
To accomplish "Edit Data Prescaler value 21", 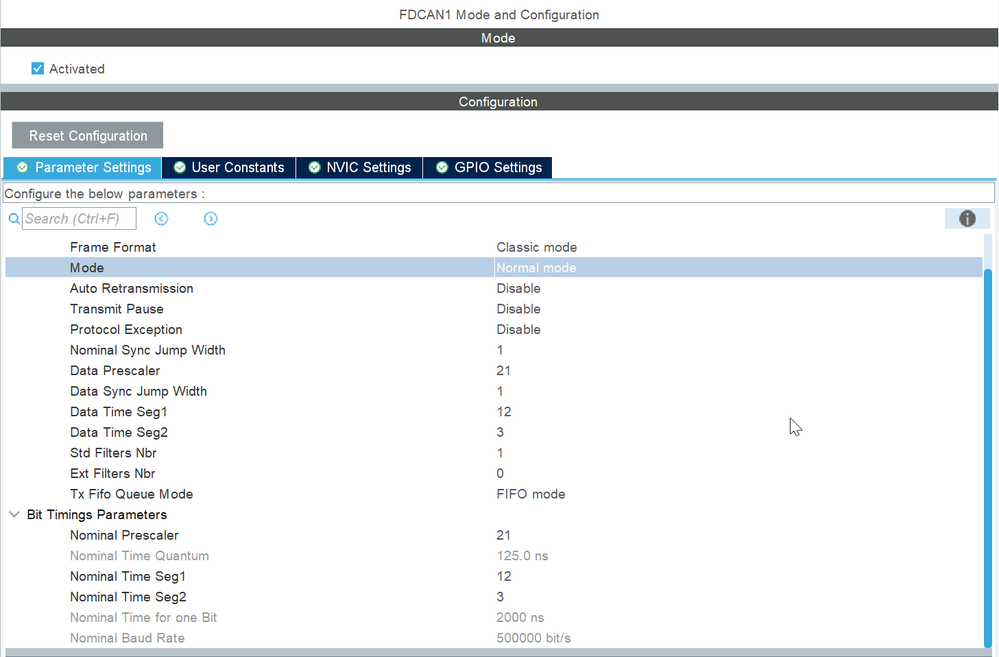I will 503,370.
